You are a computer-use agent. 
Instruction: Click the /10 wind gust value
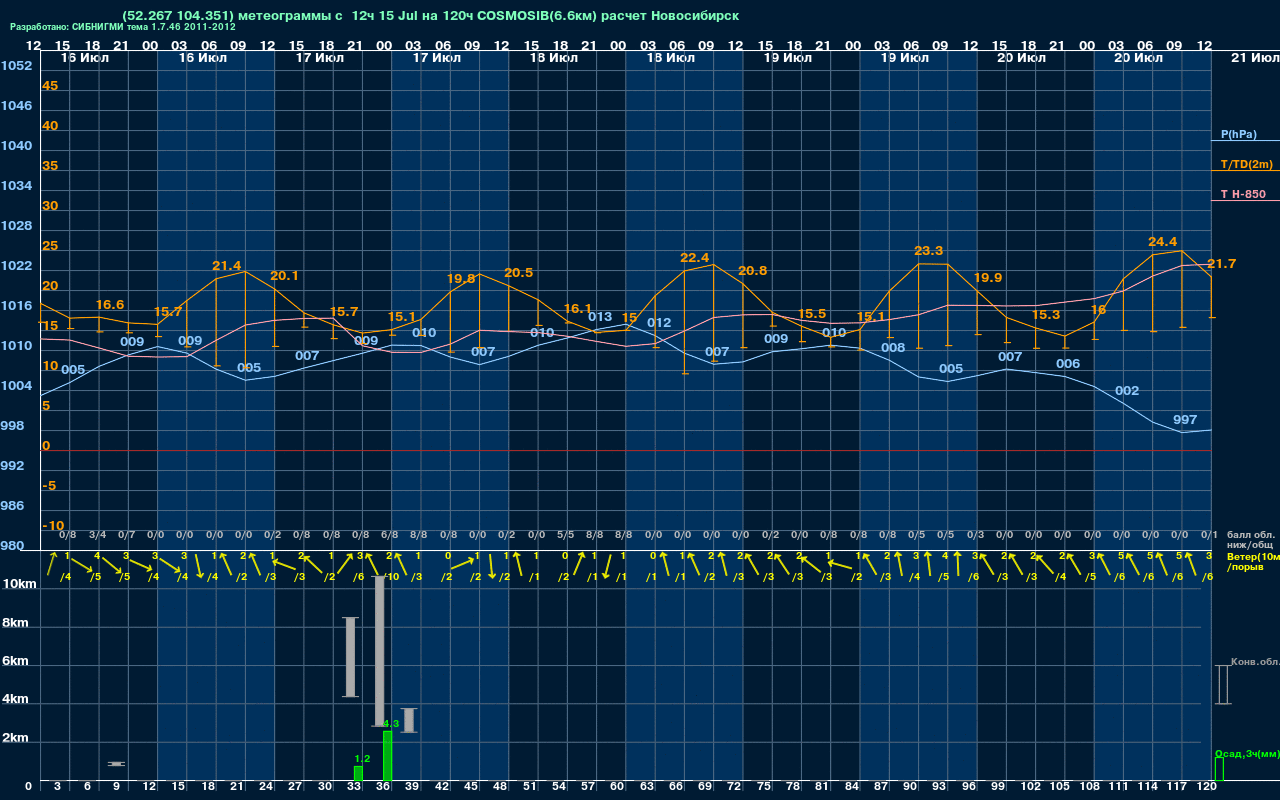[x=391, y=577]
